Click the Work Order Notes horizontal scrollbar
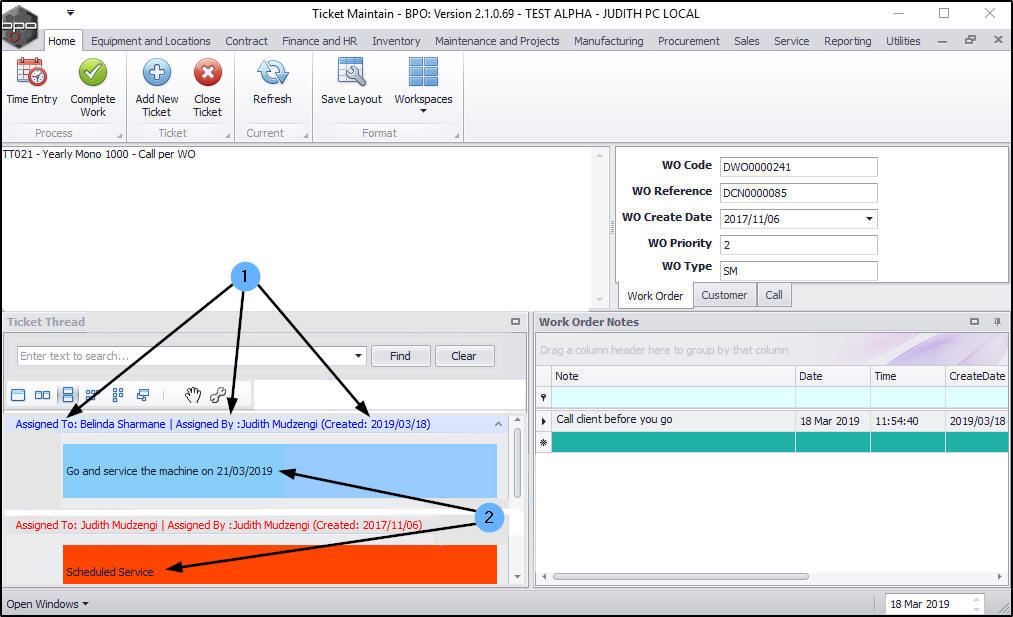The height and width of the screenshot is (617, 1013). (681, 576)
